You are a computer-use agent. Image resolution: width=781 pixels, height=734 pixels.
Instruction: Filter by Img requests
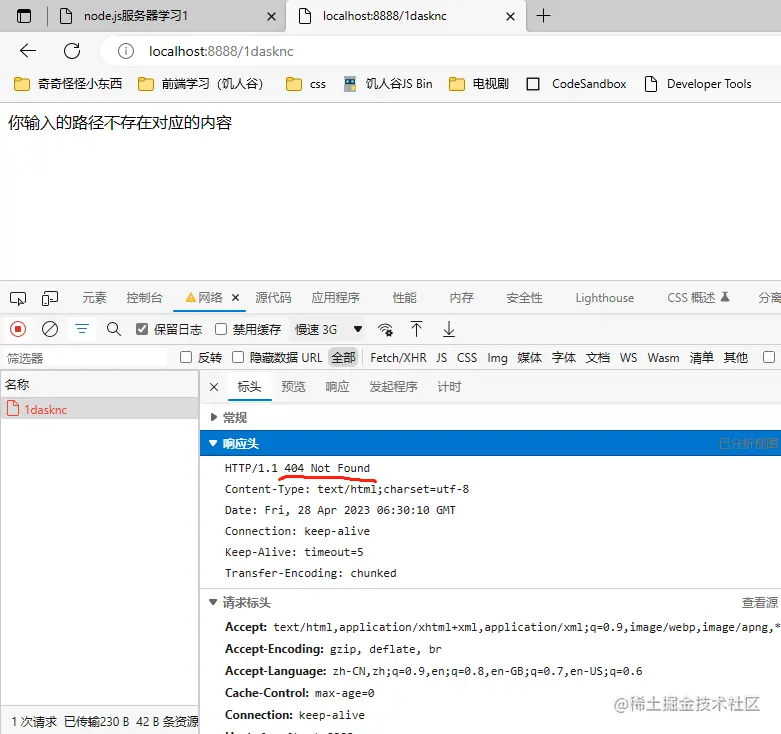point(497,358)
